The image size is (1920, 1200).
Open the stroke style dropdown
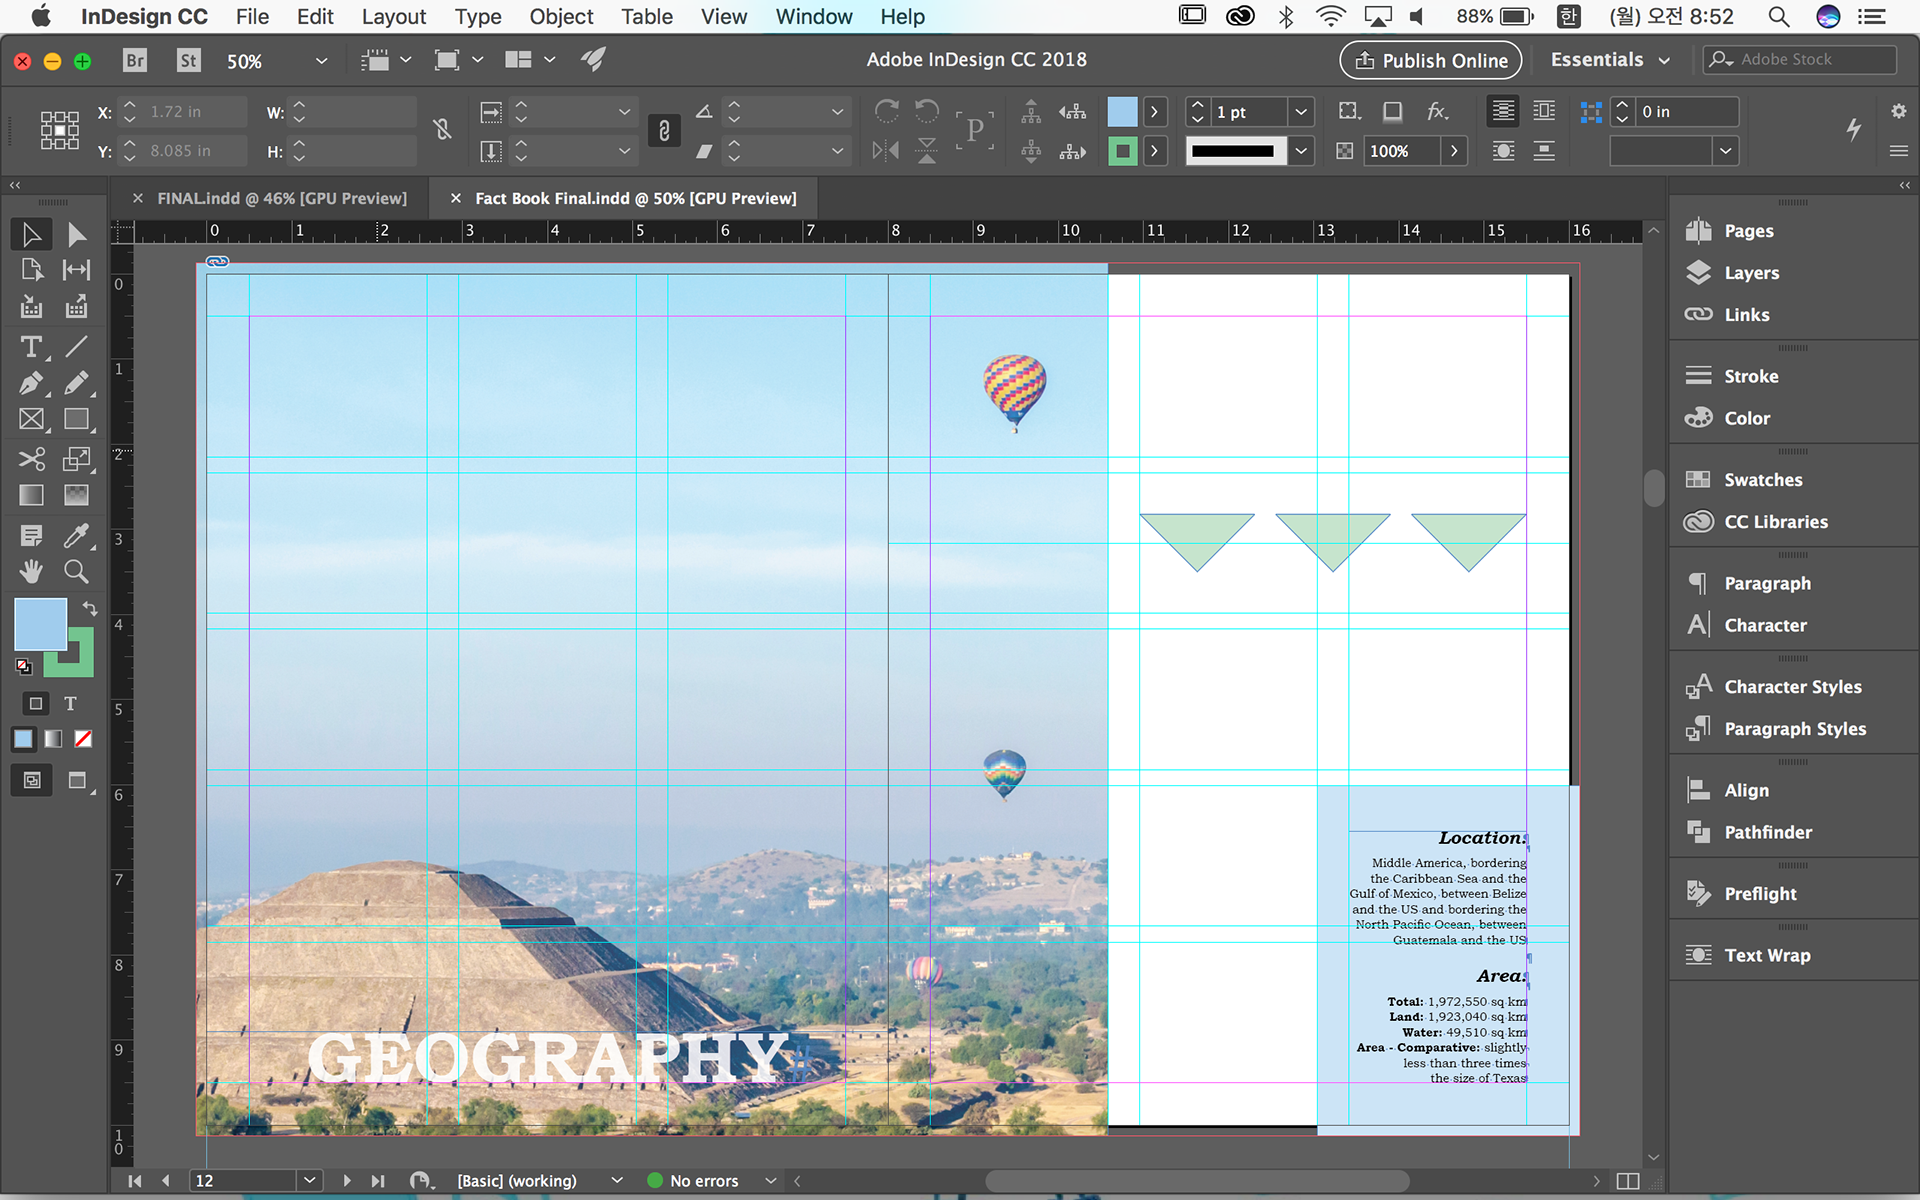point(1301,151)
